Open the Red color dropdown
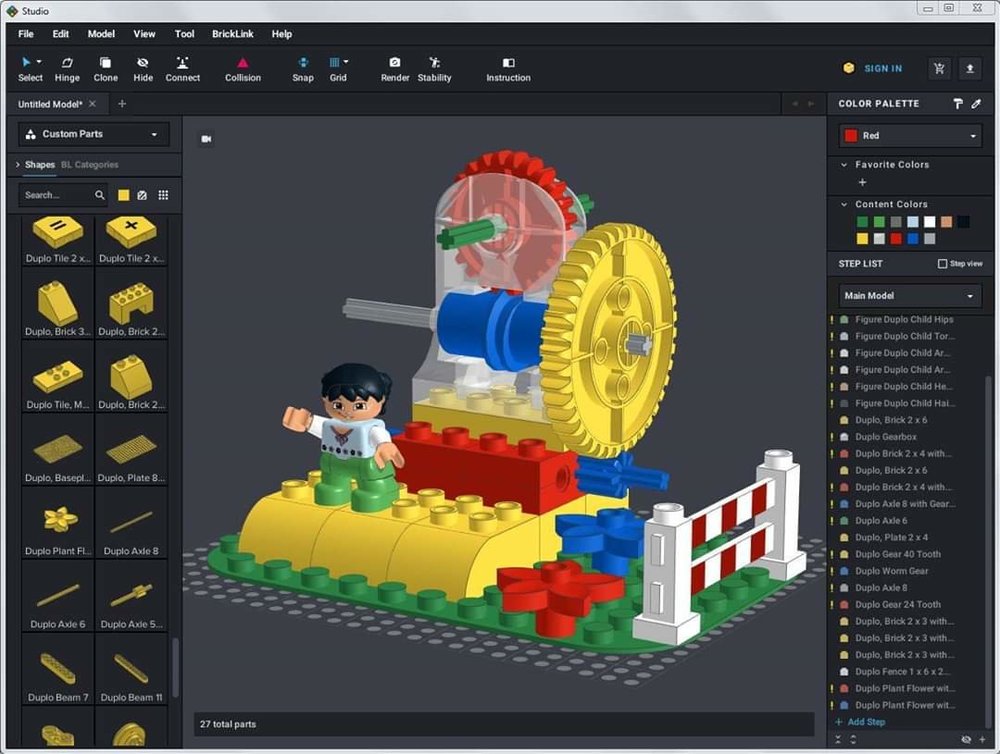Viewport: 1000px width, 754px height. [x=910, y=135]
